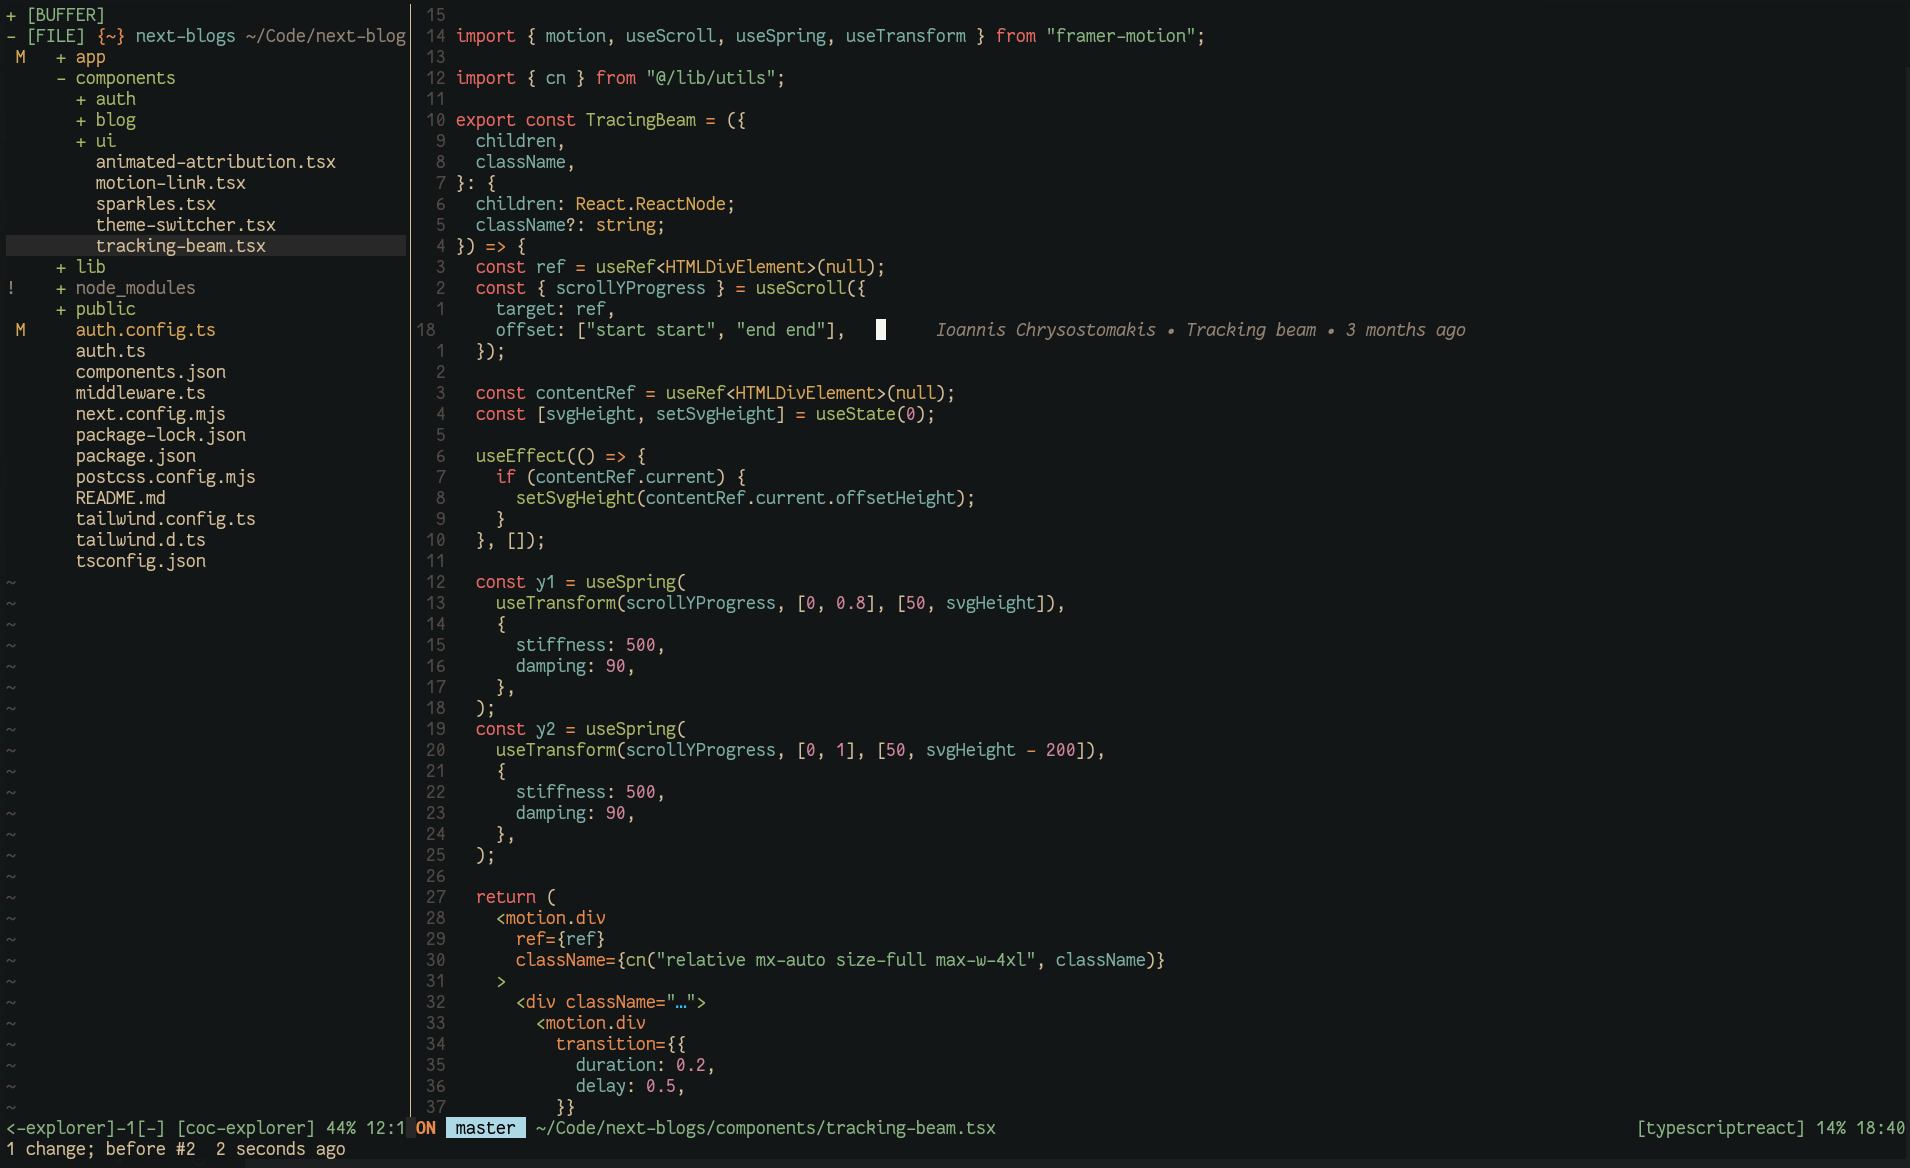Expand the app folder

tap(61, 57)
